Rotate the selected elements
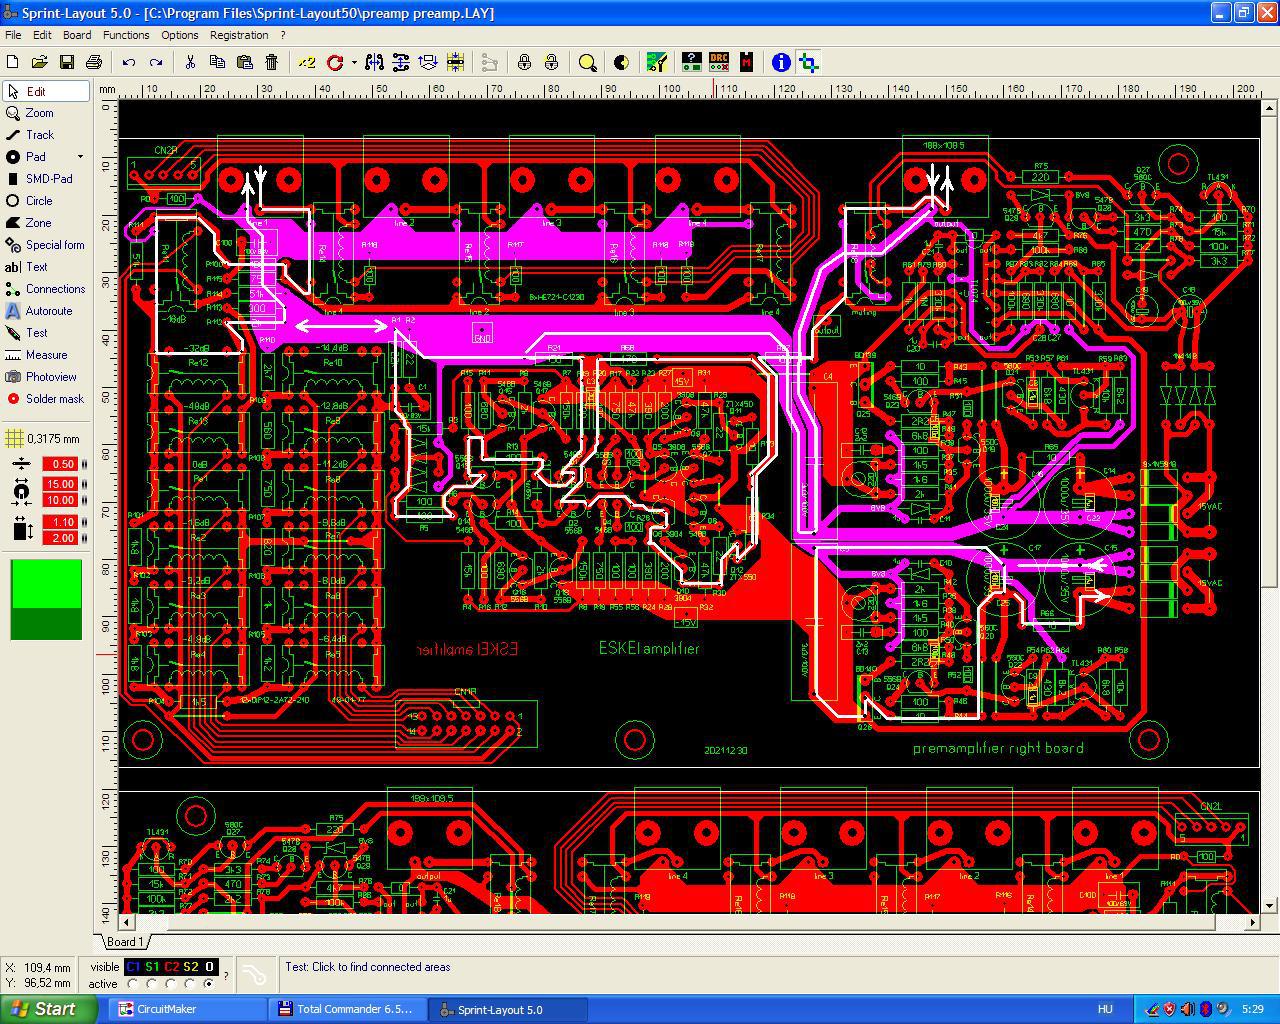The width and height of the screenshot is (1280, 1024). [x=334, y=62]
